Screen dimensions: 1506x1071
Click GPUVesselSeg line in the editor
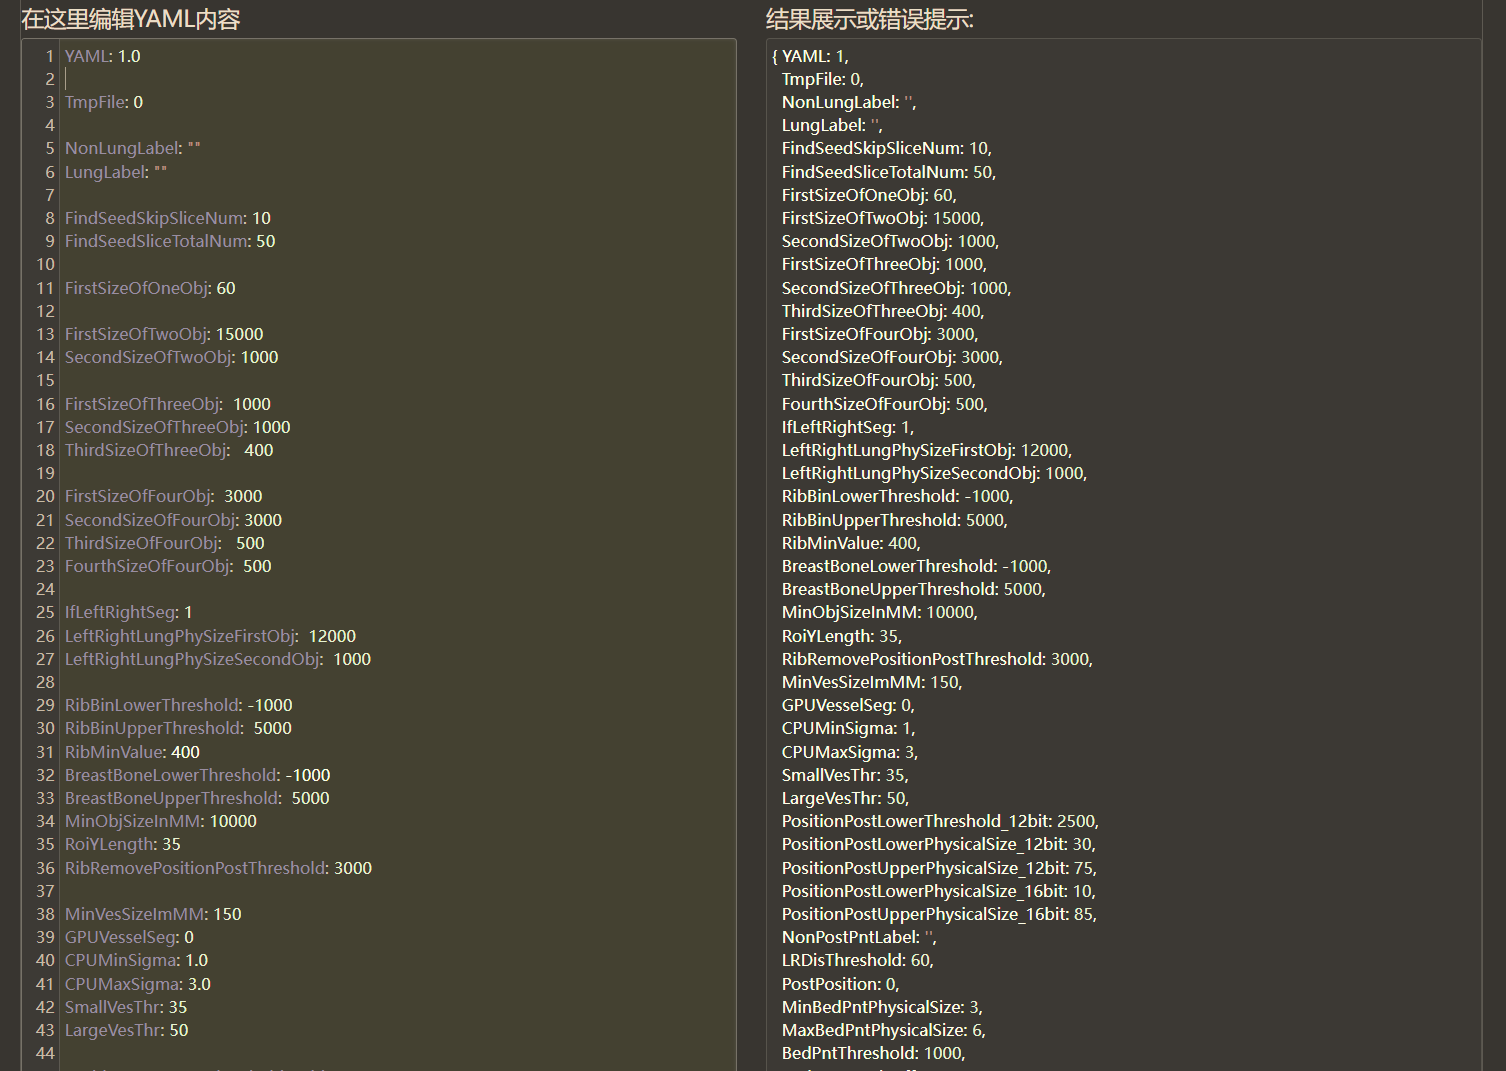[x=129, y=937]
